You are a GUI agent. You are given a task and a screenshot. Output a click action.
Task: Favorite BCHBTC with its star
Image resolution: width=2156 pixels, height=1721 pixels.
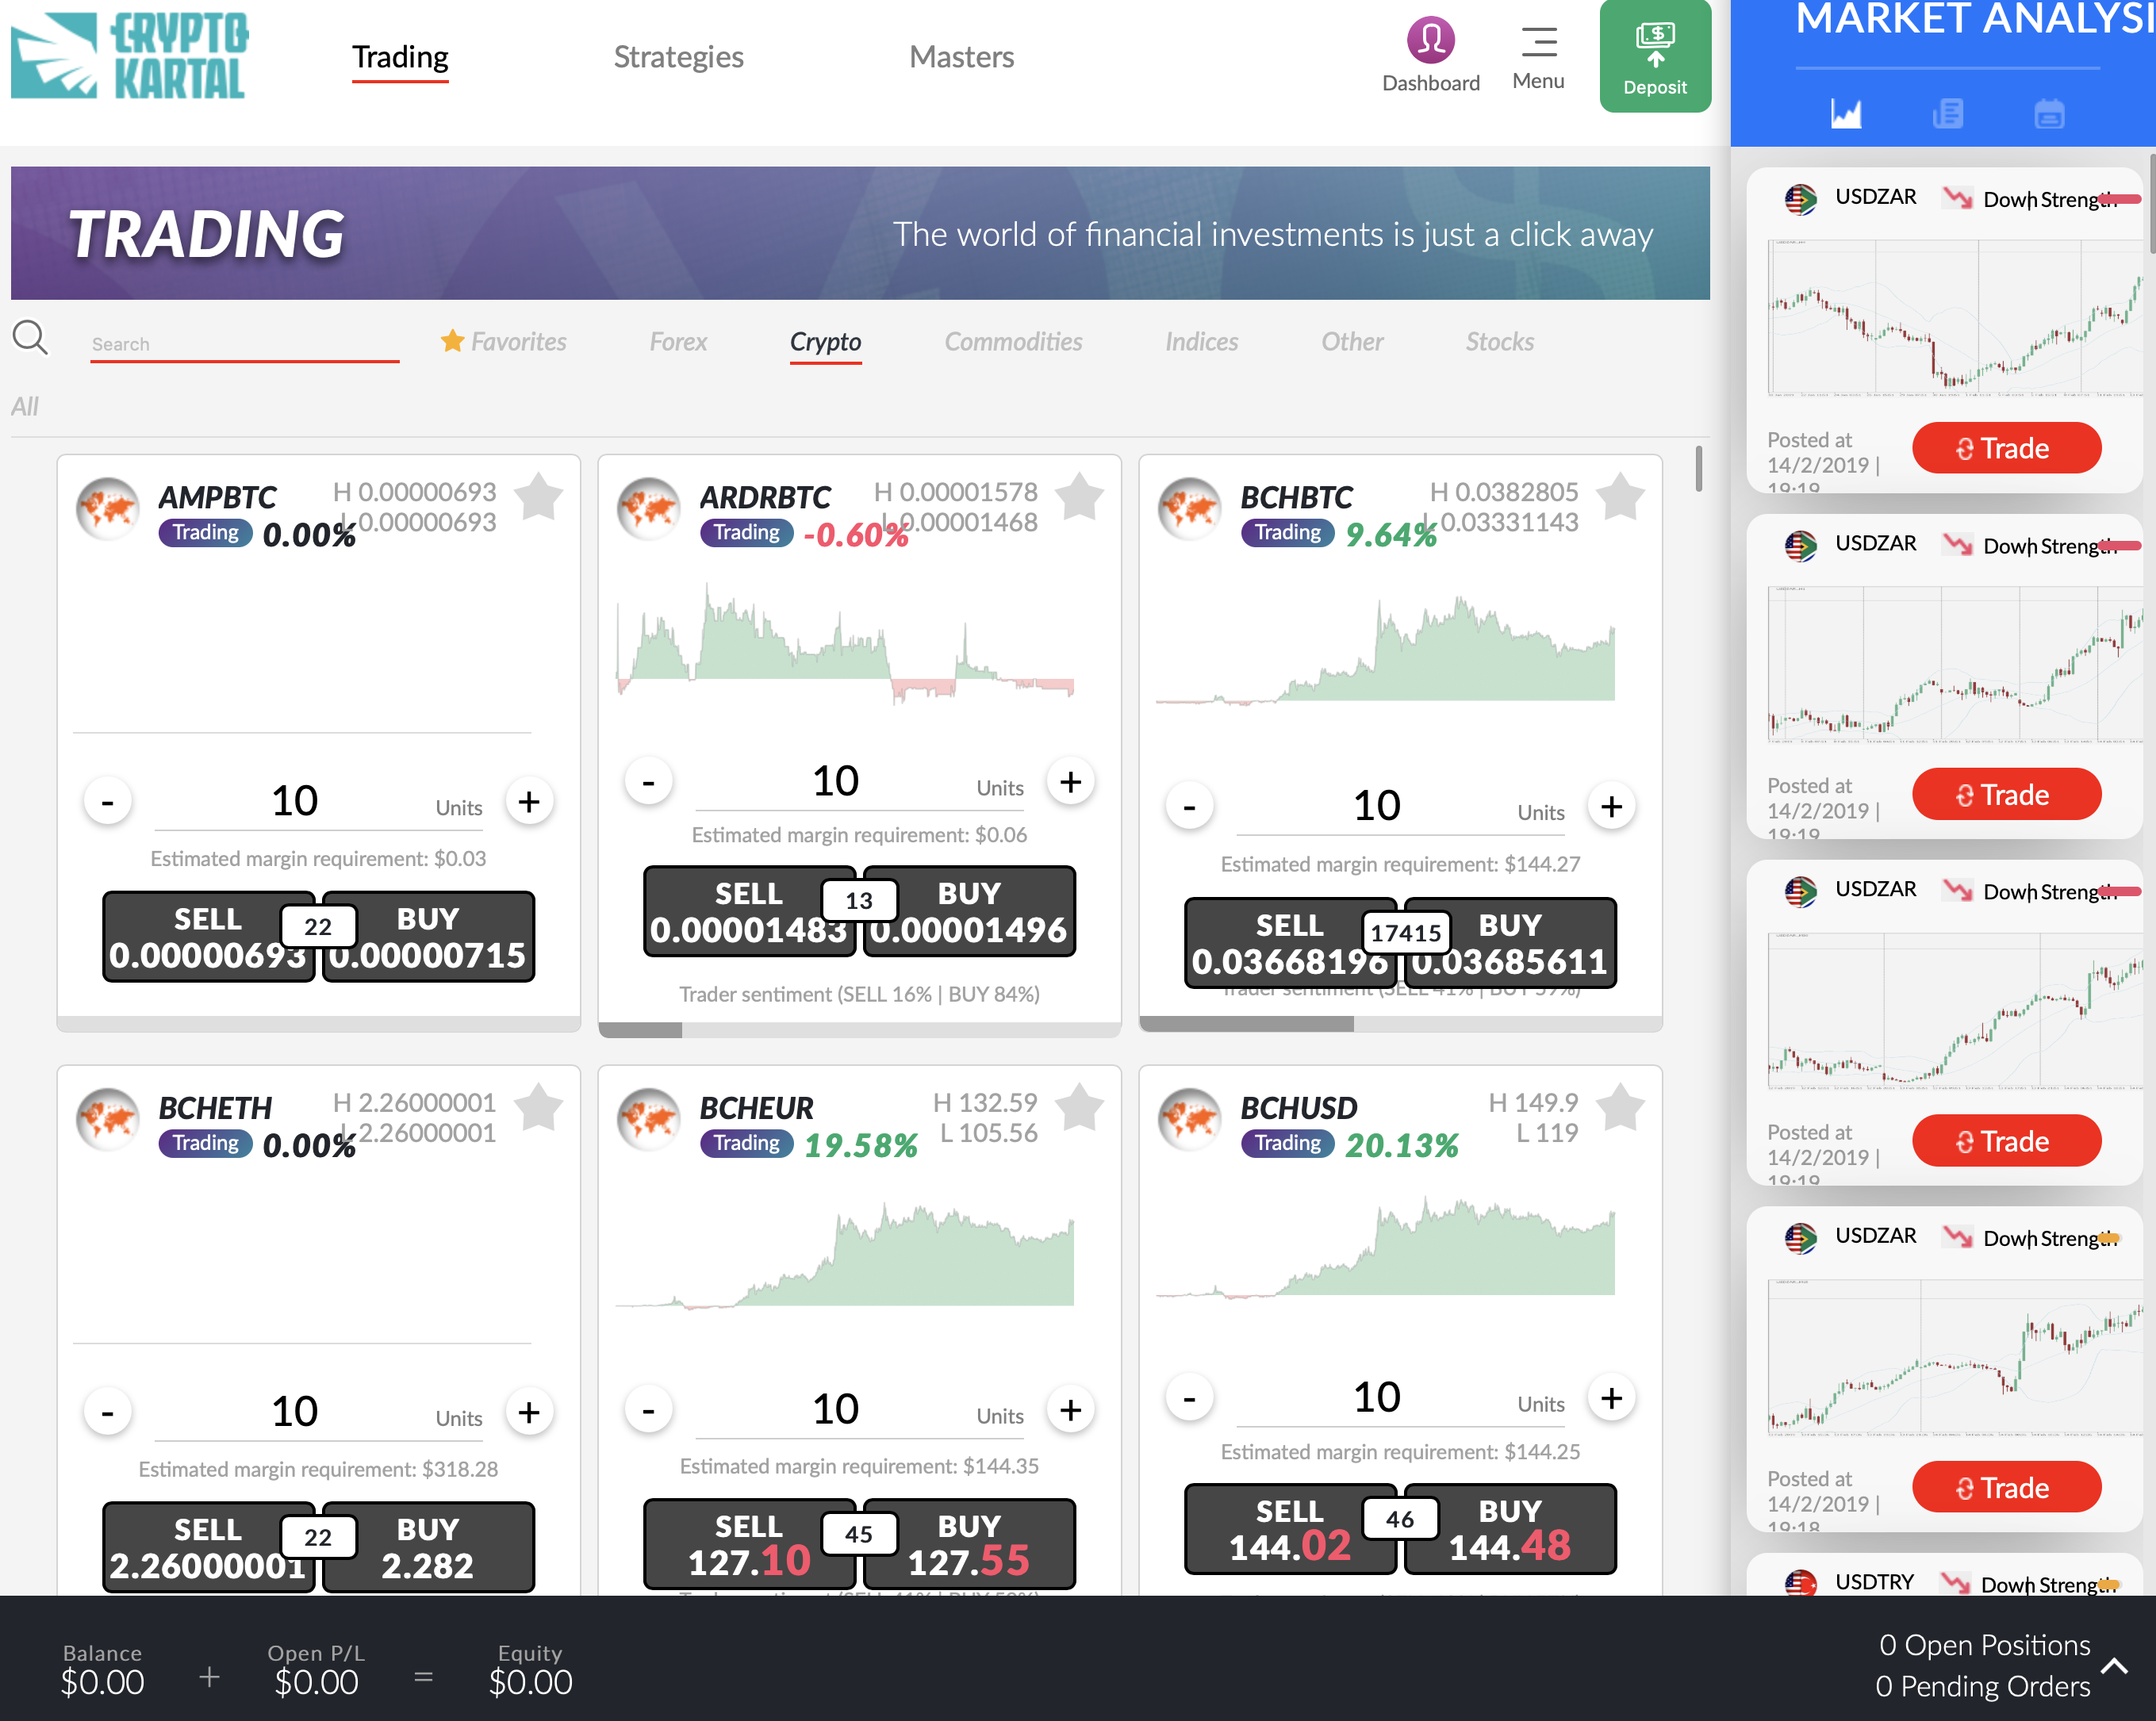click(x=1620, y=496)
